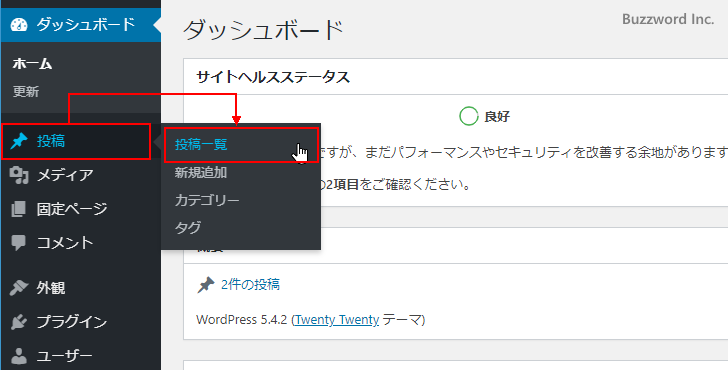Viewport: 728px width, 370px height.
Task: Open the 2件の投稿 link
Action: pyautogui.click(x=251, y=284)
